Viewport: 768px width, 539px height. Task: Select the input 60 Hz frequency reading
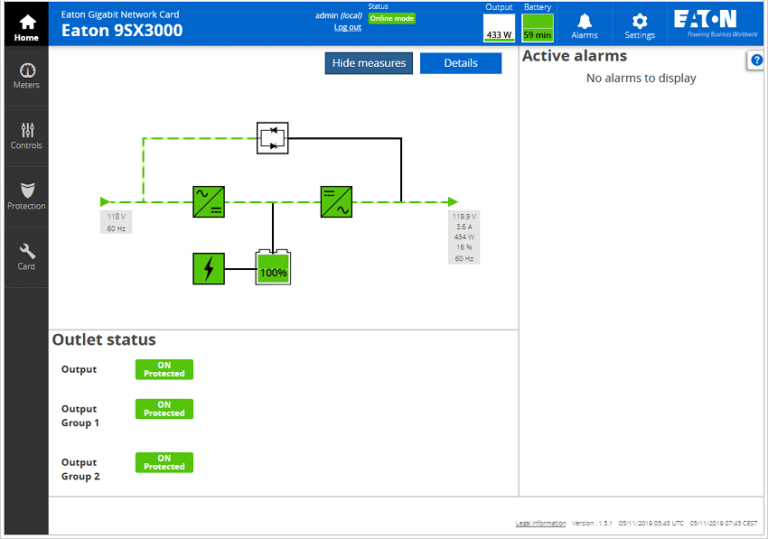[x=116, y=228]
